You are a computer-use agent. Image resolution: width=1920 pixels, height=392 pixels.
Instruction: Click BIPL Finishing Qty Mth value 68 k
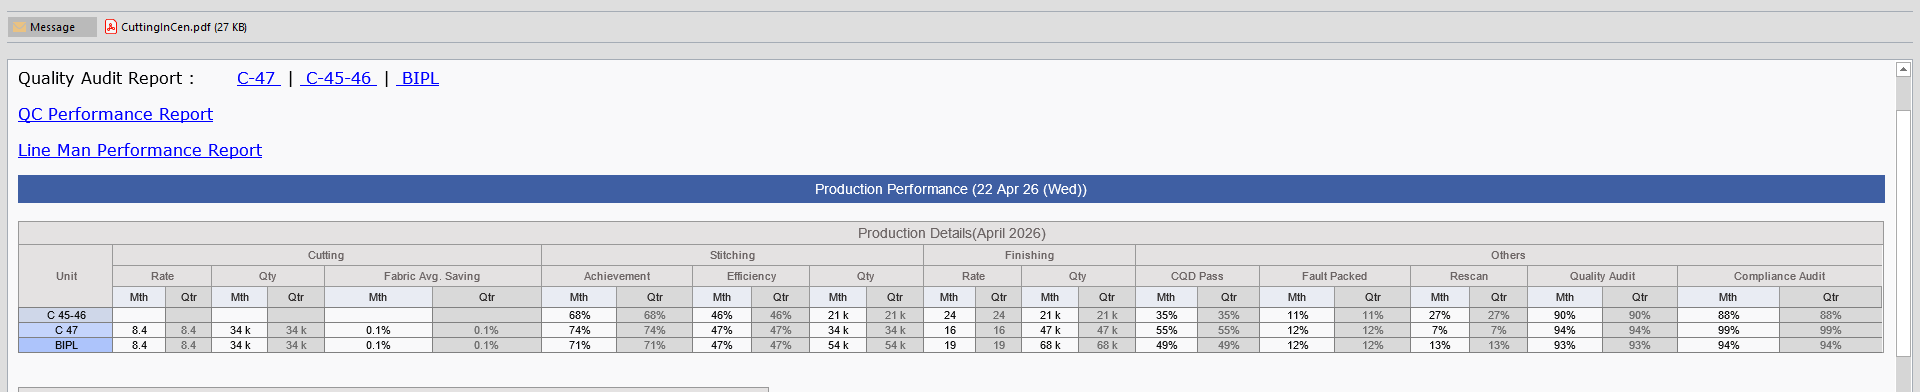1050,345
